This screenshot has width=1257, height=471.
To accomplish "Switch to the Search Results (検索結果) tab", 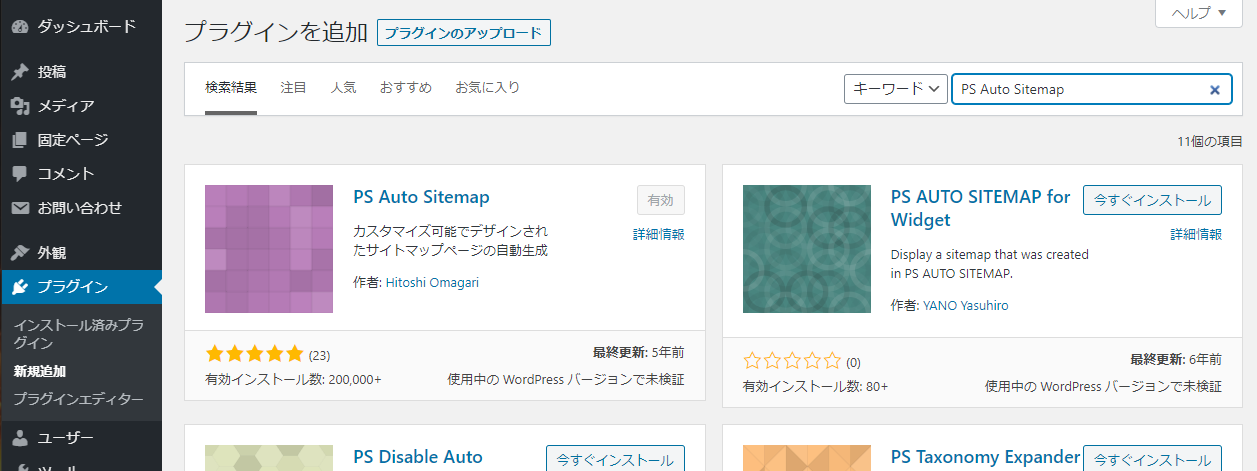I will tap(231, 88).
